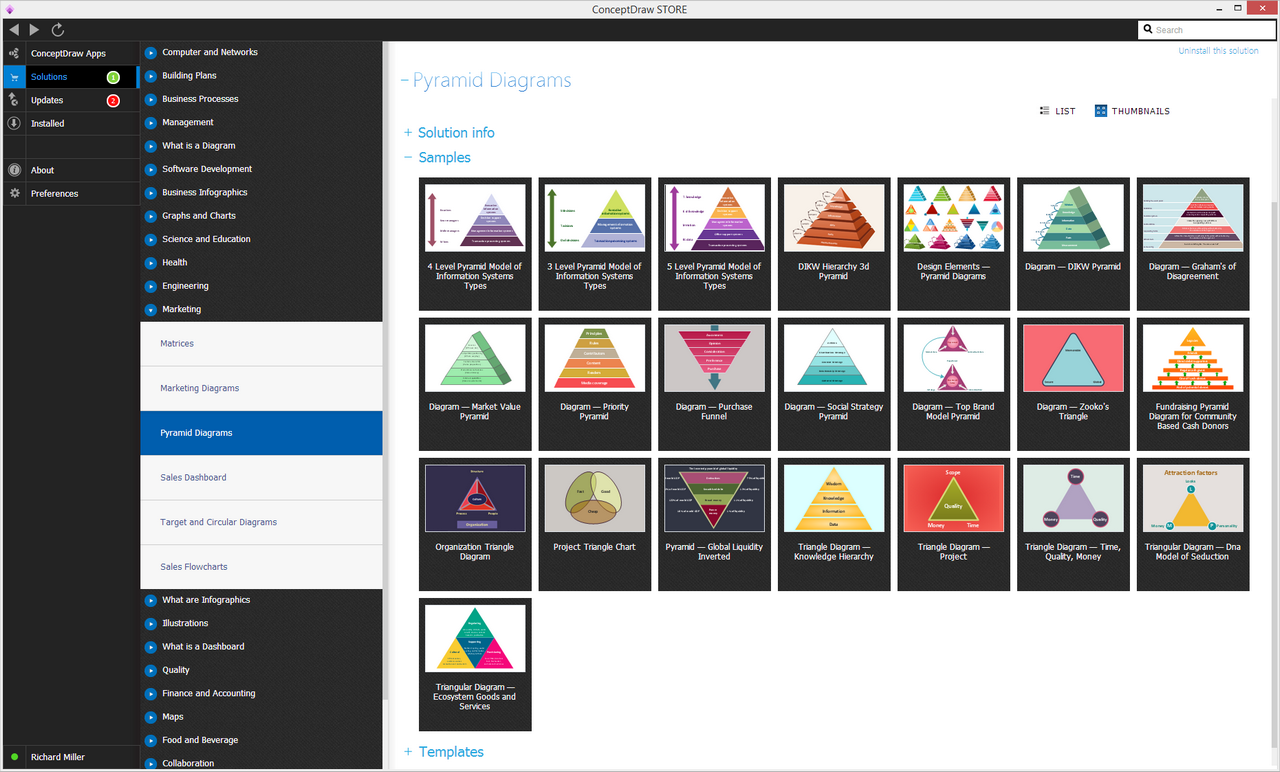Expand Building Plans category
Screen dimensions: 1280x772
pyautogui.click(x=151, y=76)
